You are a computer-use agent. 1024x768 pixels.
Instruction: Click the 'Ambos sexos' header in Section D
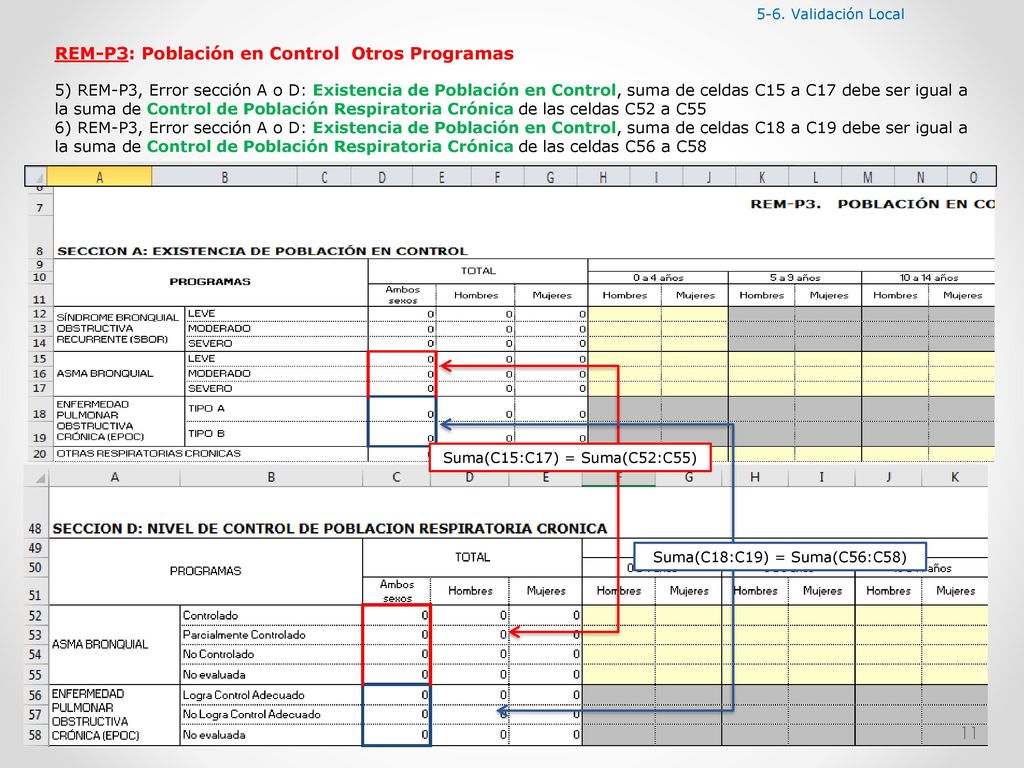coord(396,591)
